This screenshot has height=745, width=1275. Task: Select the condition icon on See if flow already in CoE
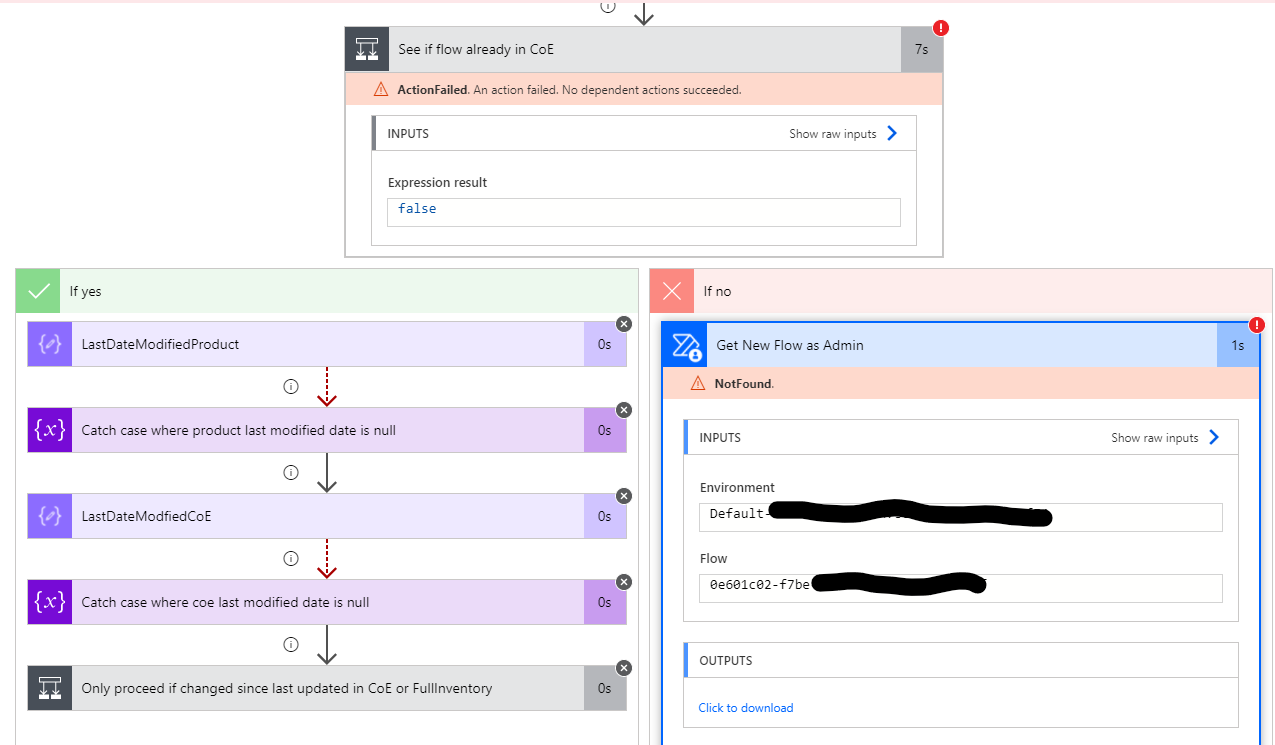[x=366, y=48]
